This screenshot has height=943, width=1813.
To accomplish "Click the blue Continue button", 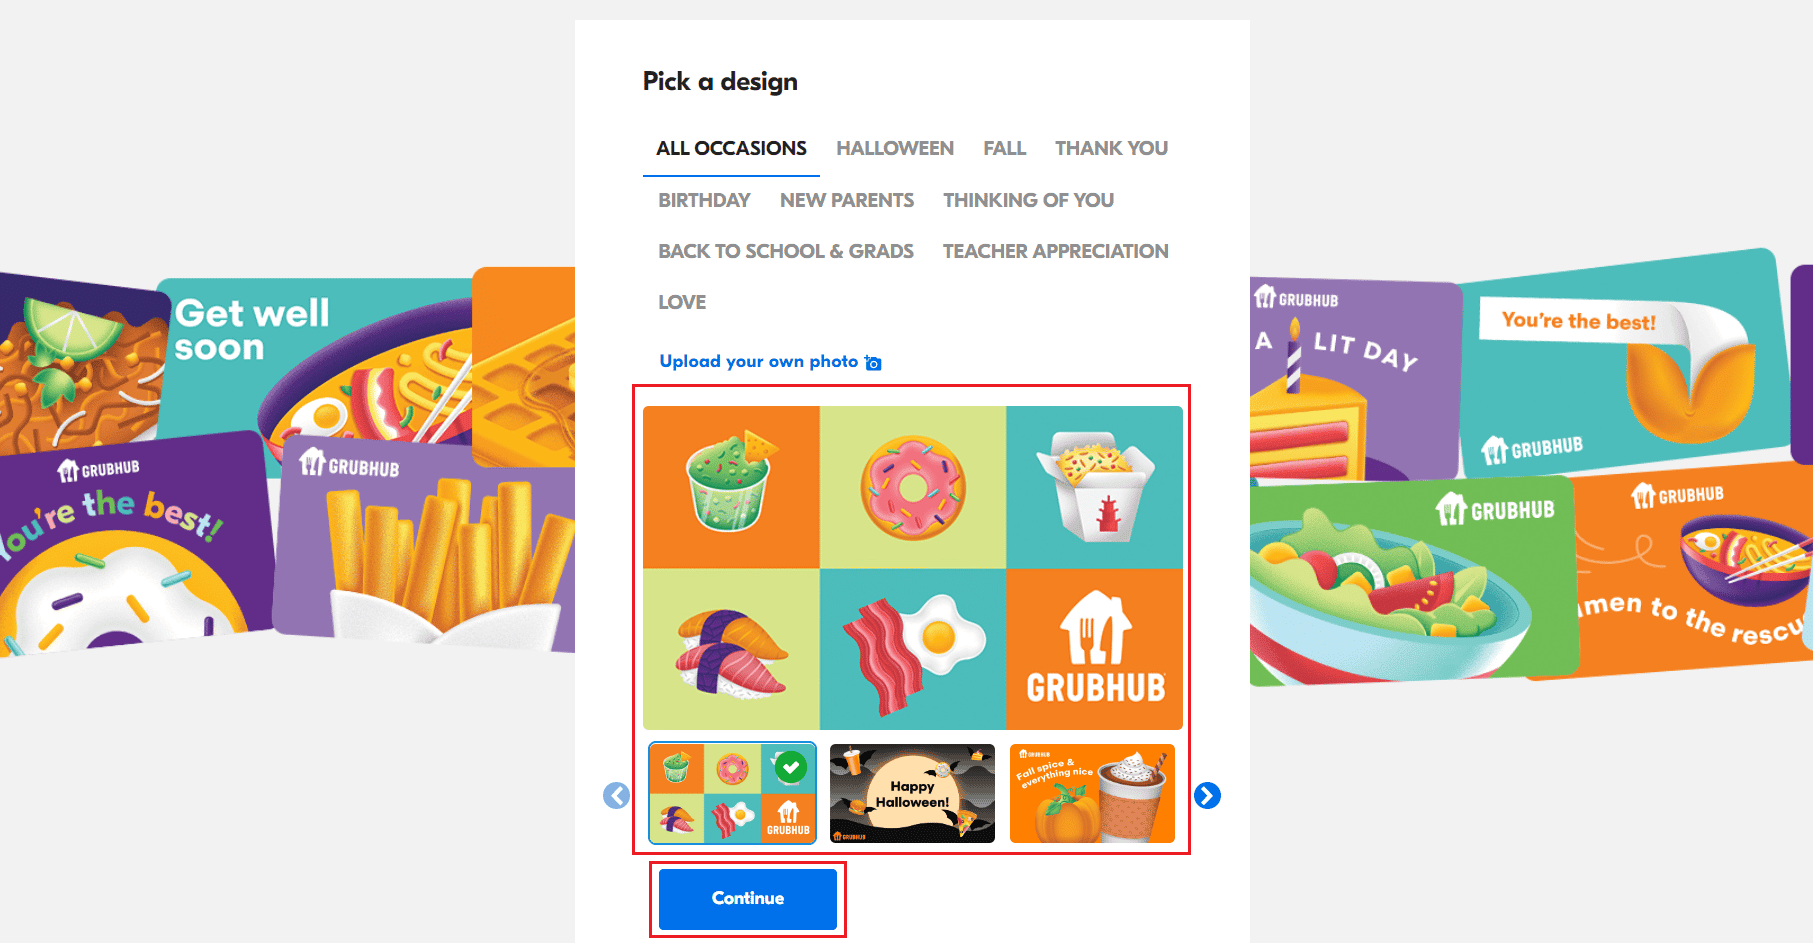I will 748,898.
